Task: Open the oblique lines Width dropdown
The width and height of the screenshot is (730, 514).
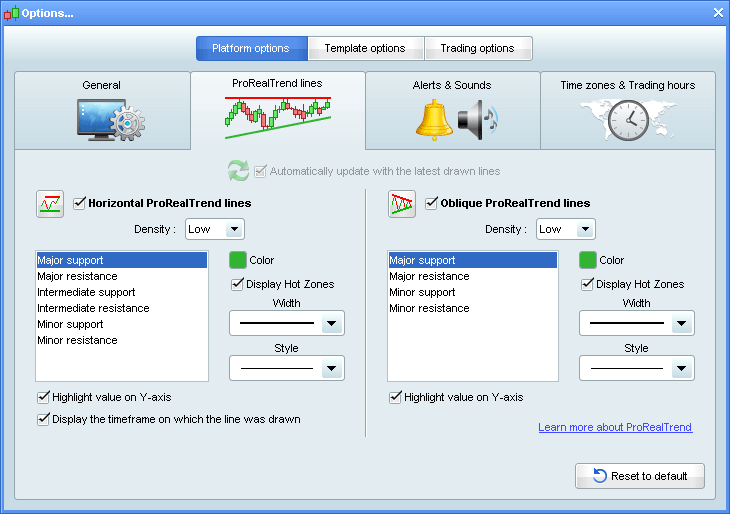Action: [x=636, y=323]
